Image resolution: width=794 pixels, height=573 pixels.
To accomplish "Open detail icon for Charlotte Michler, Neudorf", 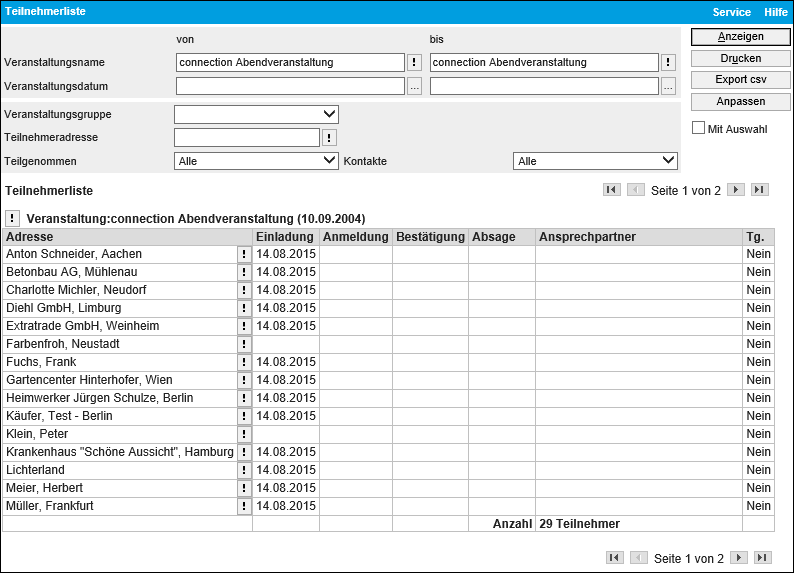I will (244, 290).
